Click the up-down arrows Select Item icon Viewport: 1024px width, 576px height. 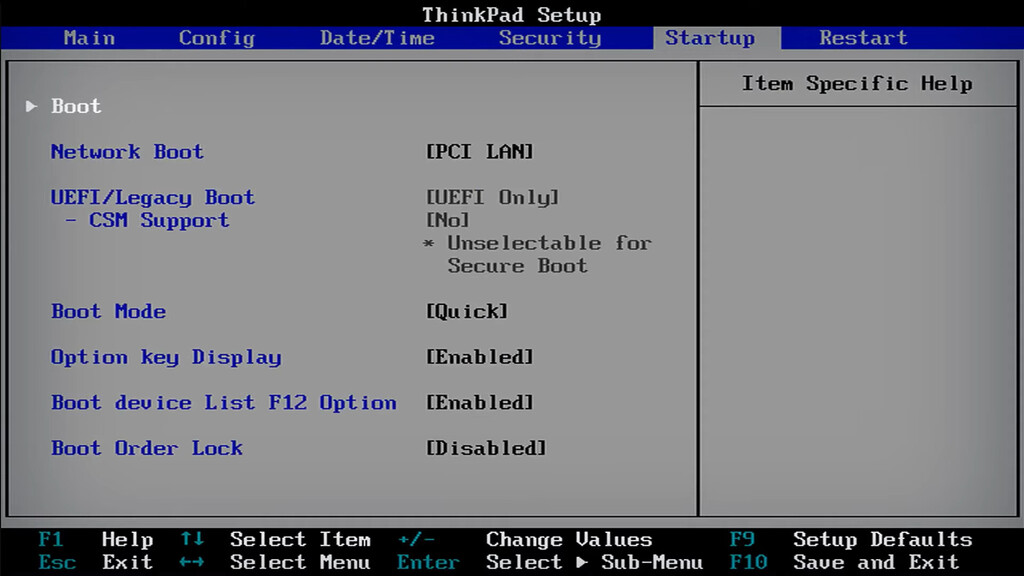(192, 539)
